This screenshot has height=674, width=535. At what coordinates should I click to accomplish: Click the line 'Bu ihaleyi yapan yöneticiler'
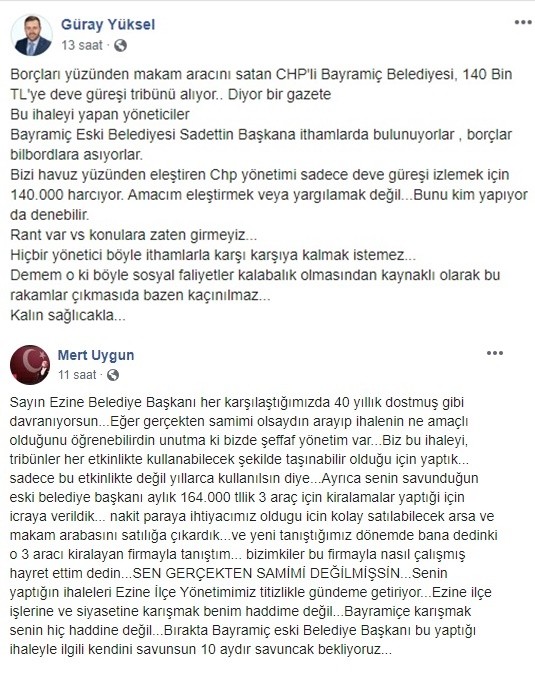(x=100, y=115)
